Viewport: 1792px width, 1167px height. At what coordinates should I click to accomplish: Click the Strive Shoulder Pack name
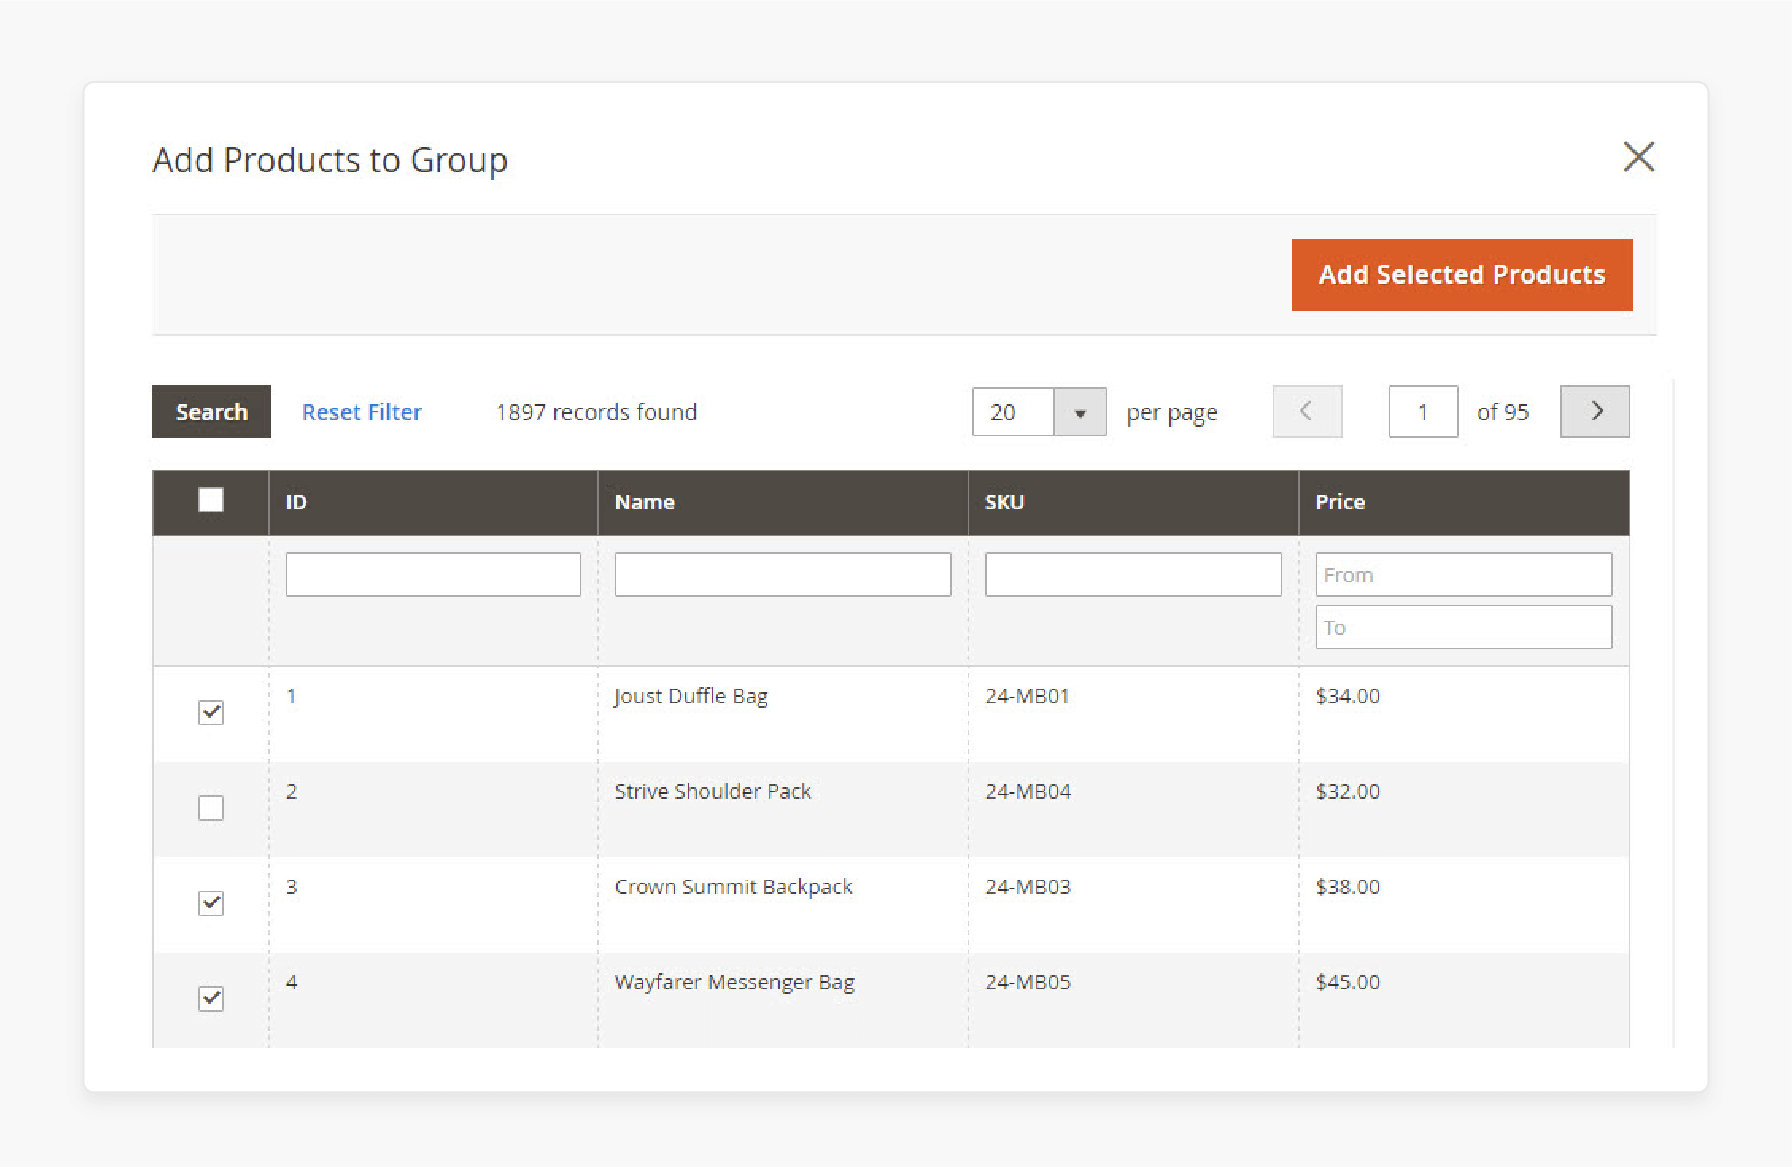[713, 791]
